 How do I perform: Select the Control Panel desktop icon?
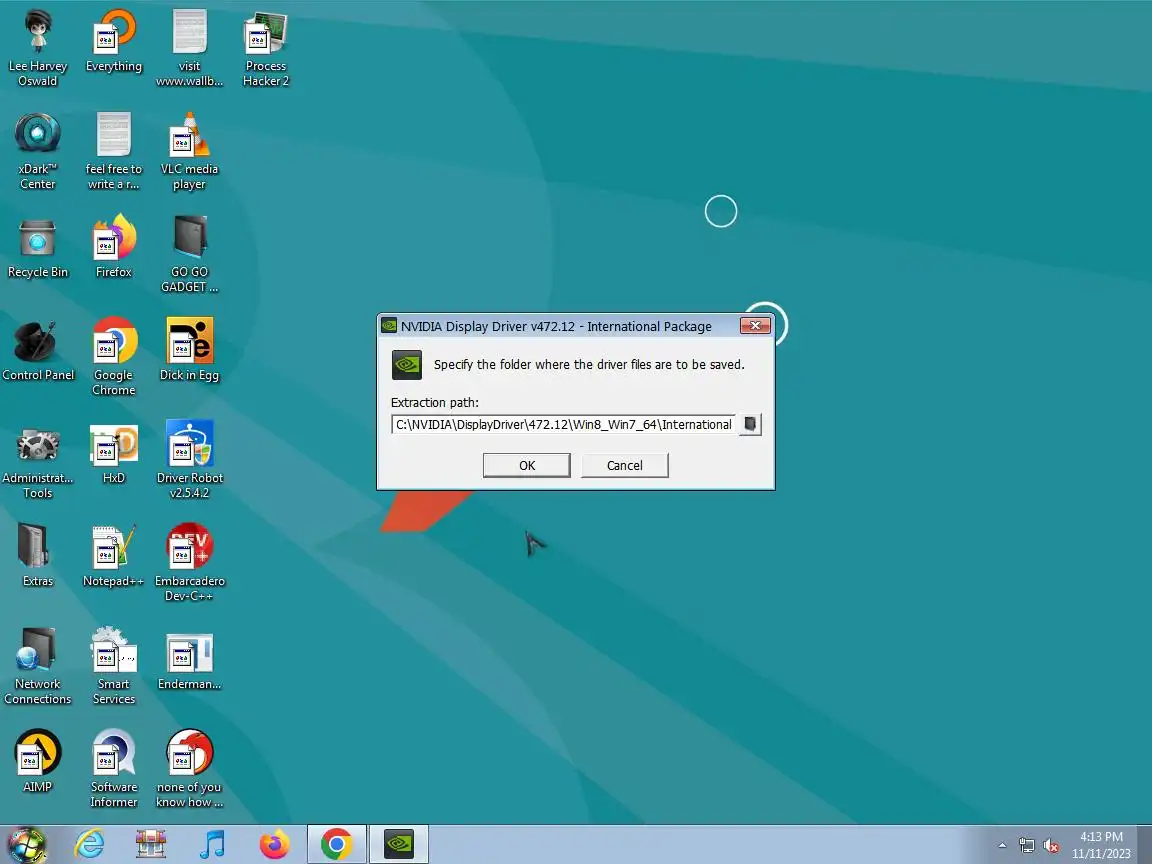click(x=37, y=351)
